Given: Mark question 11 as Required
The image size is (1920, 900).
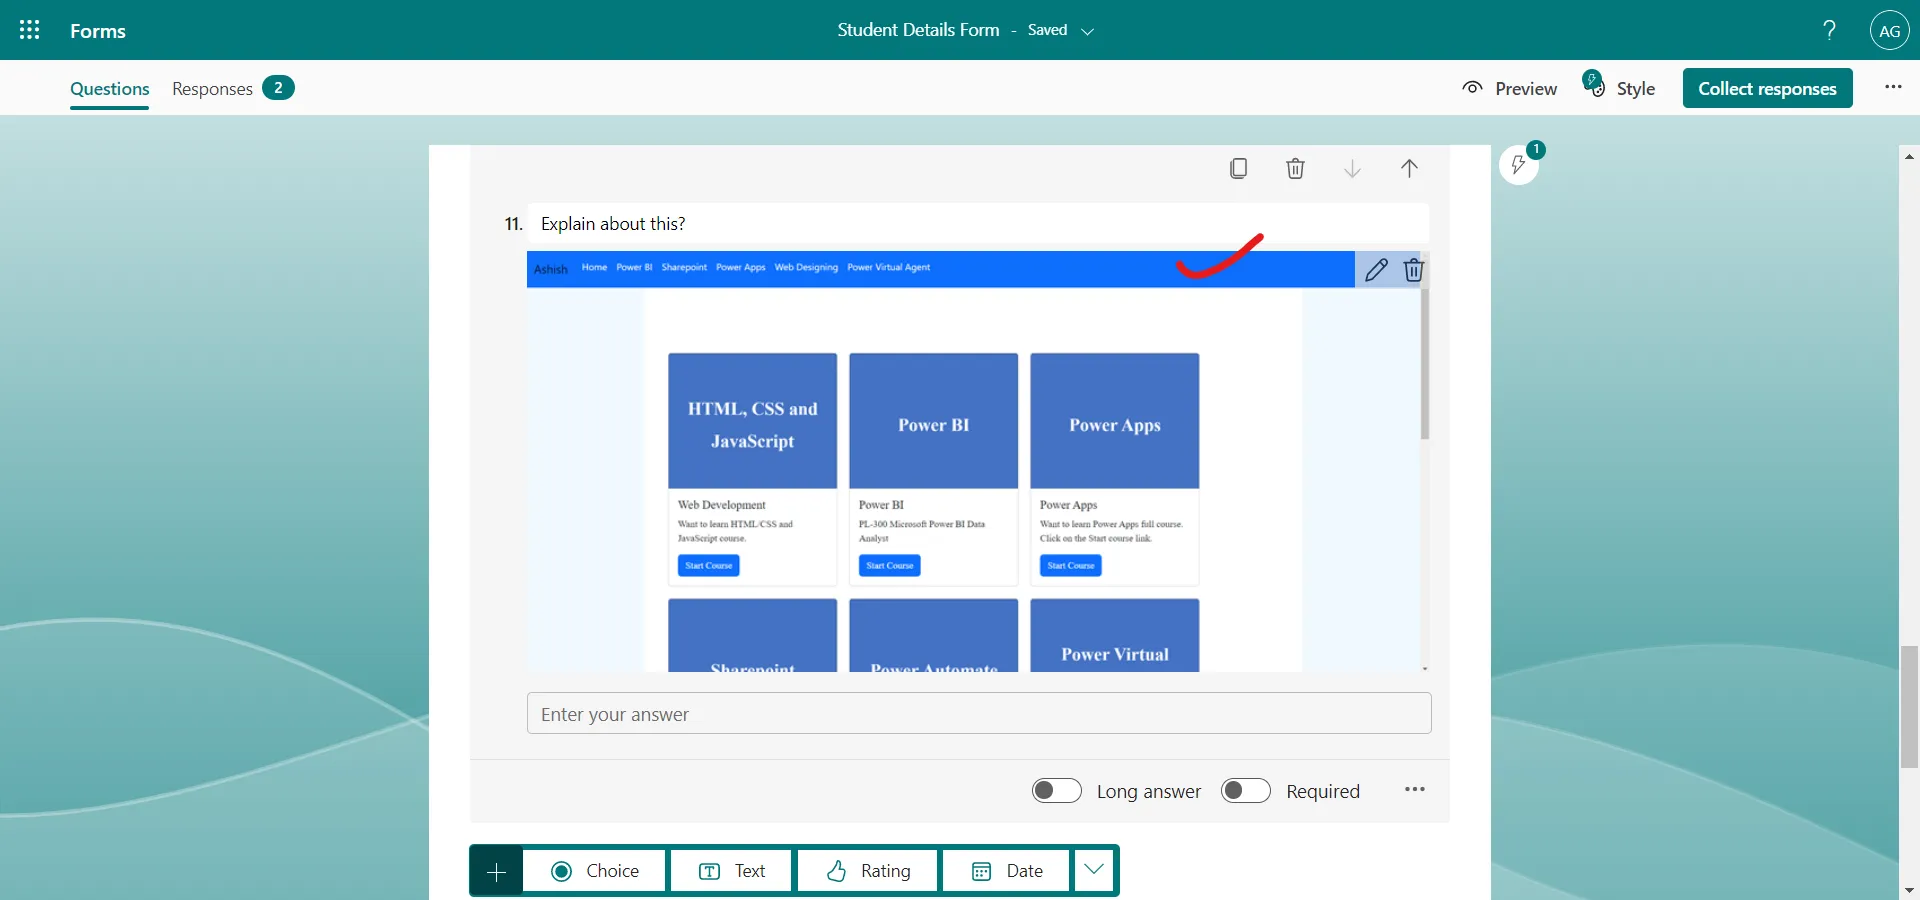Looking at the screenshot, I should click(x=1244, y=790).
